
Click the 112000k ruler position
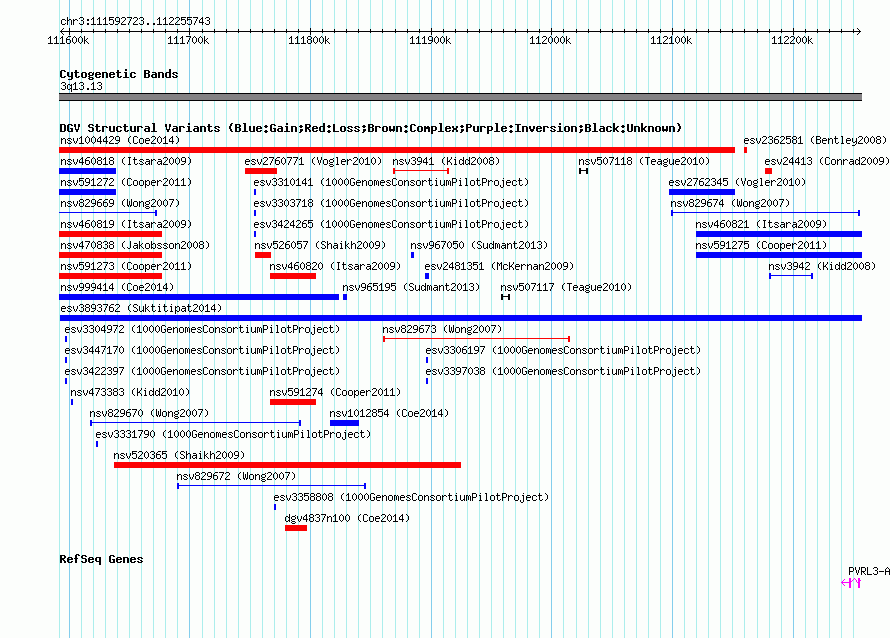pyautogui.click(x=550, y=40)
